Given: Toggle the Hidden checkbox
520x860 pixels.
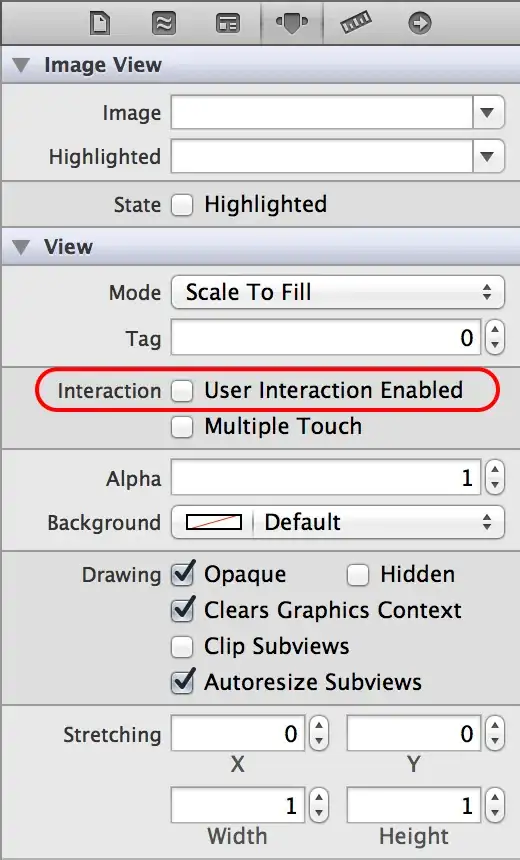Looking at the screenshot, I should click(358, 575).
